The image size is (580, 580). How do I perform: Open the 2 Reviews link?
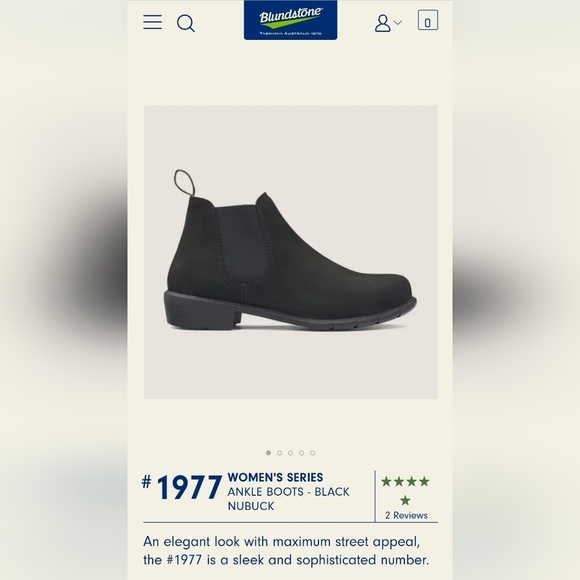click(406, 515)
